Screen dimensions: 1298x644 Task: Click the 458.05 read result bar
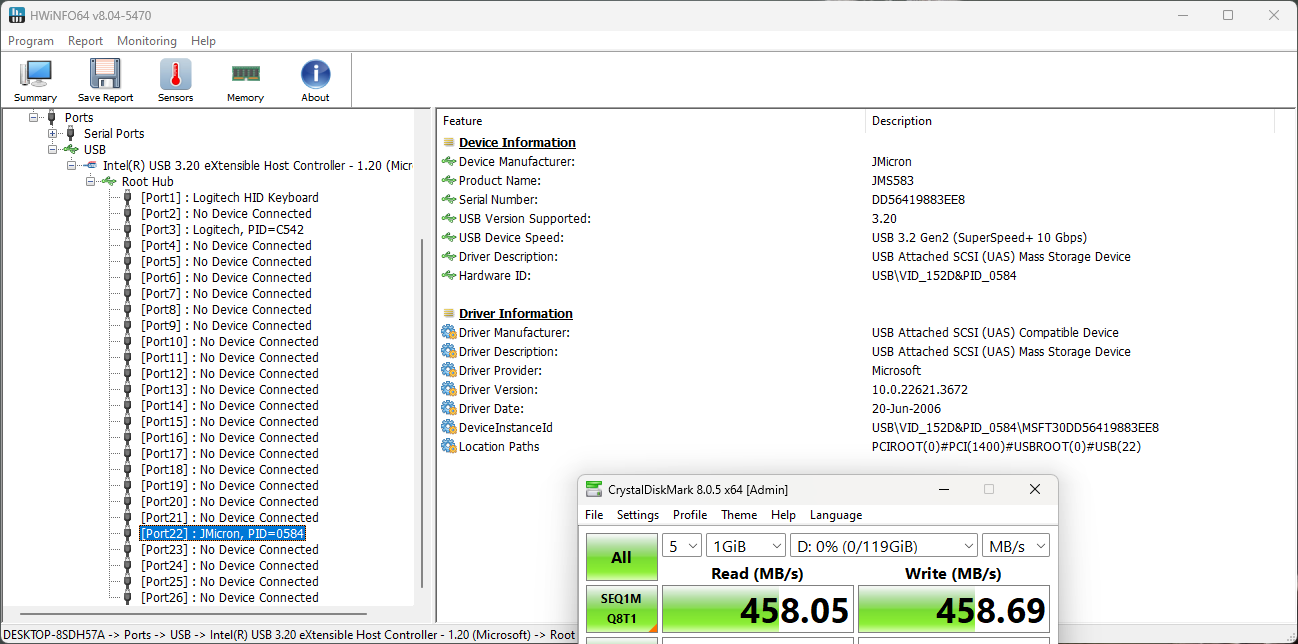point(758,609)
